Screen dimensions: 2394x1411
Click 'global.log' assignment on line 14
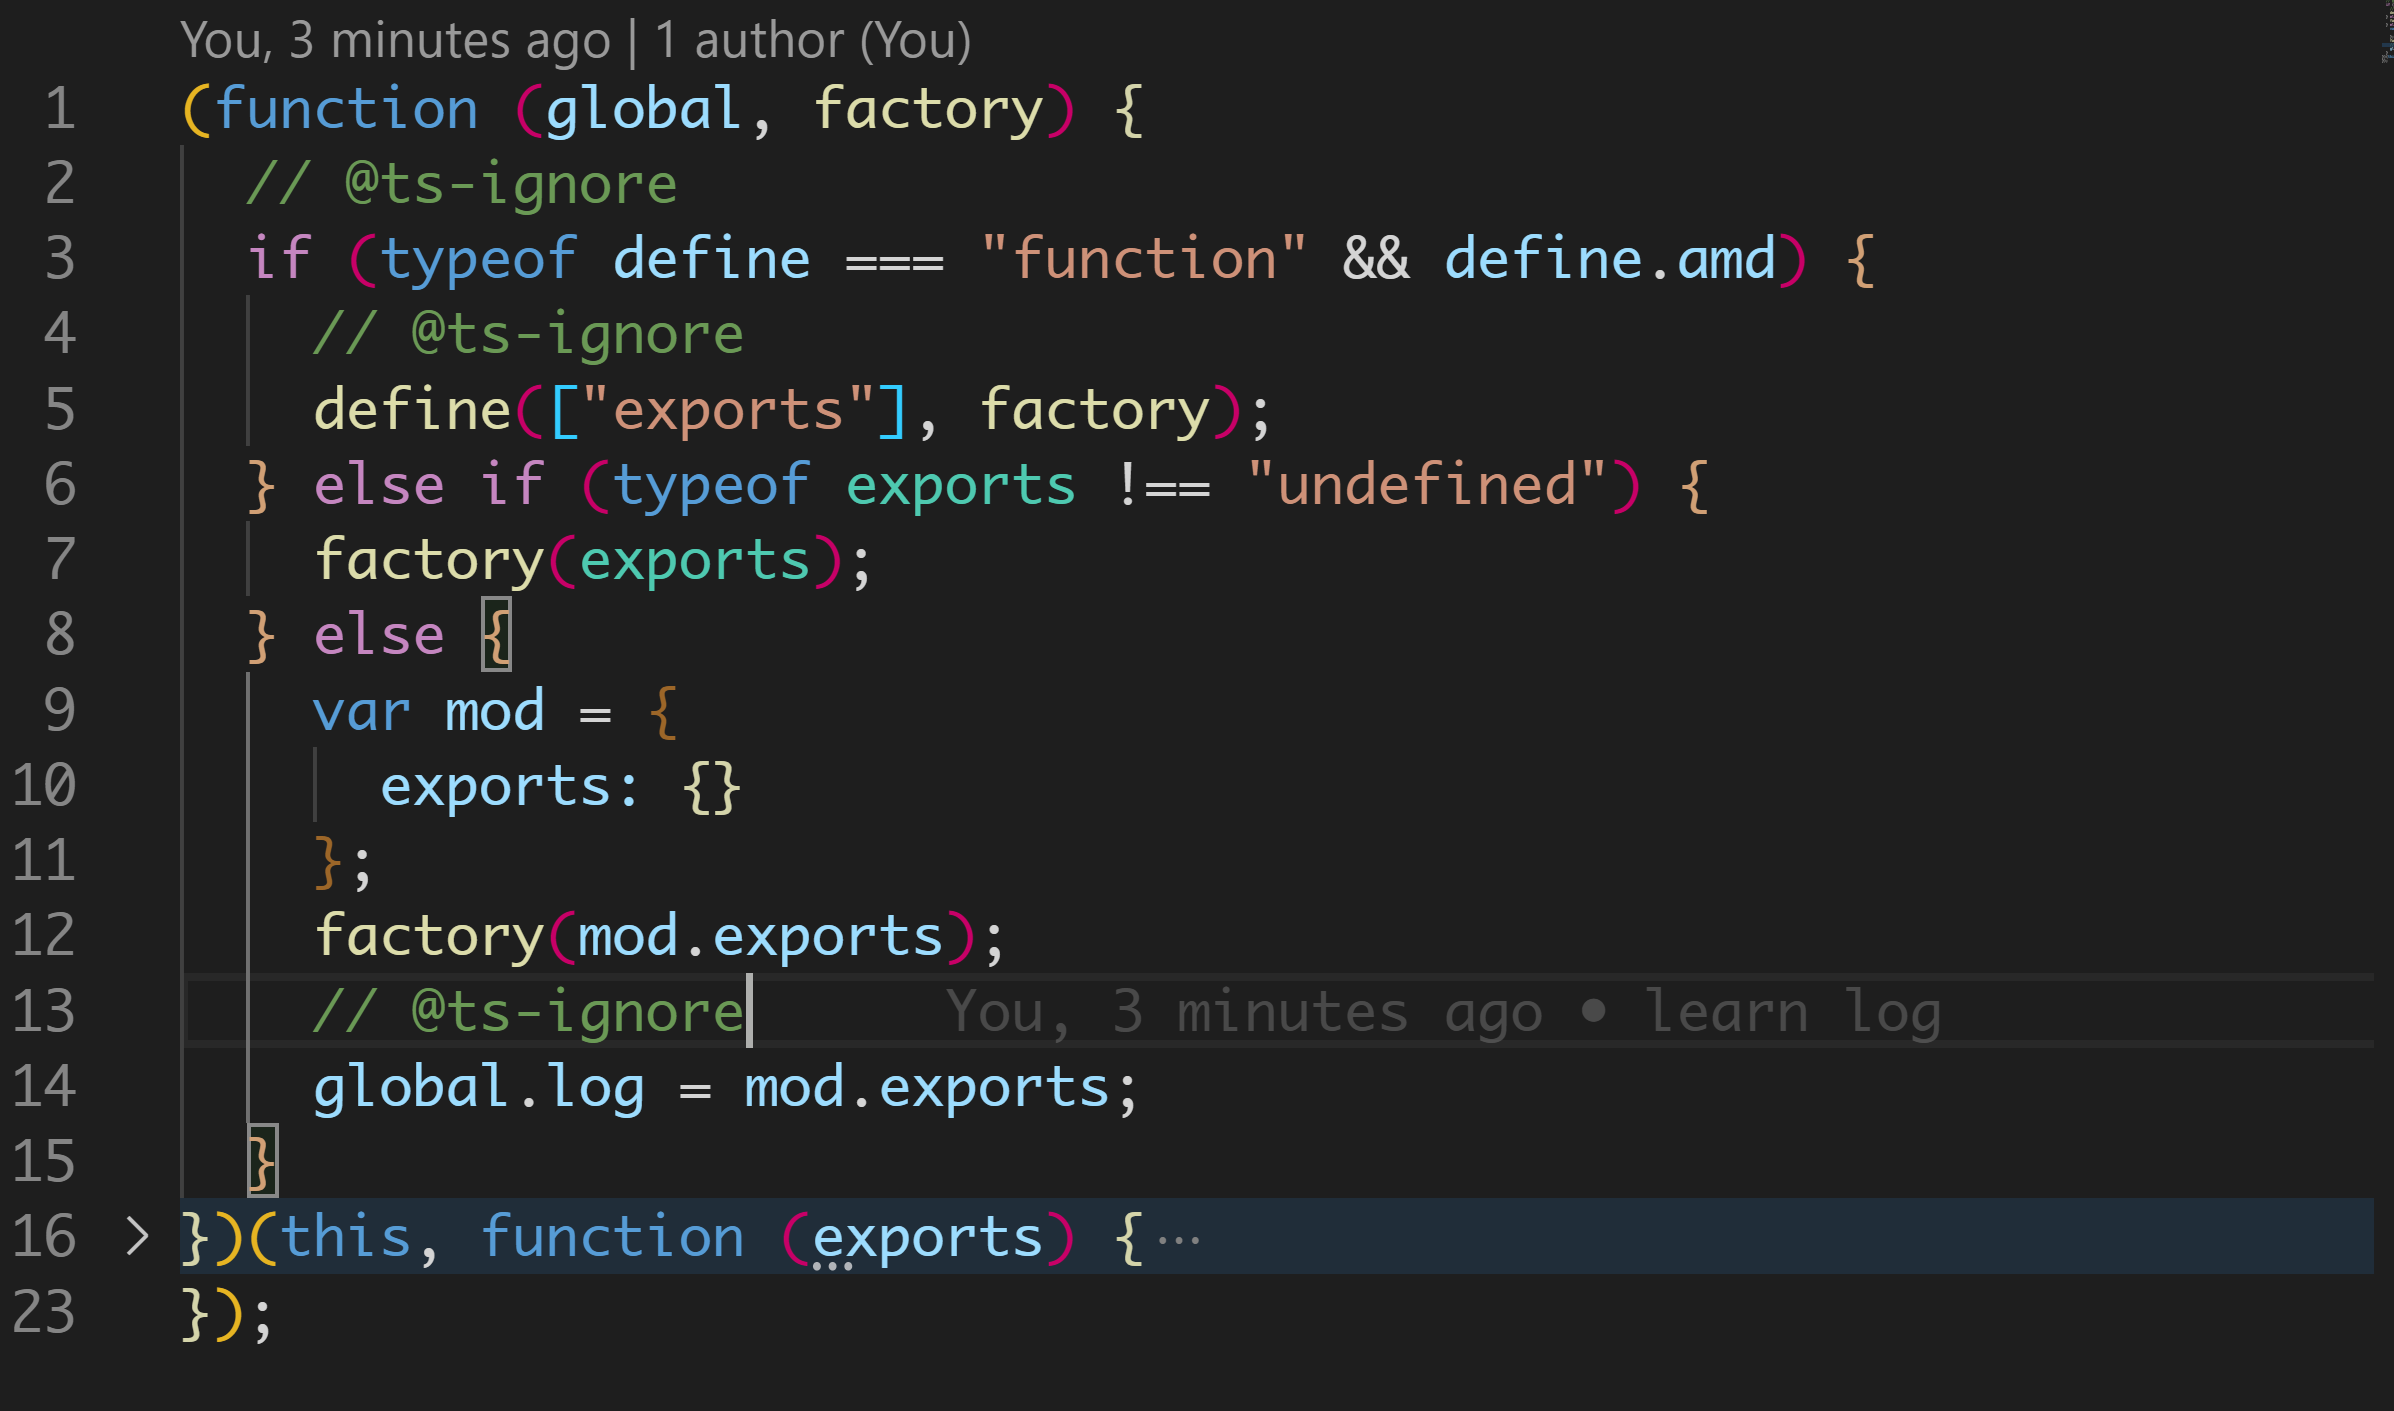click(478, 1087)
